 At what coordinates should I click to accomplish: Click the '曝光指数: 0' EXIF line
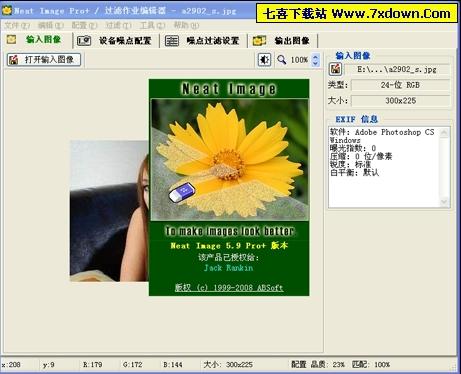point(353,148)
